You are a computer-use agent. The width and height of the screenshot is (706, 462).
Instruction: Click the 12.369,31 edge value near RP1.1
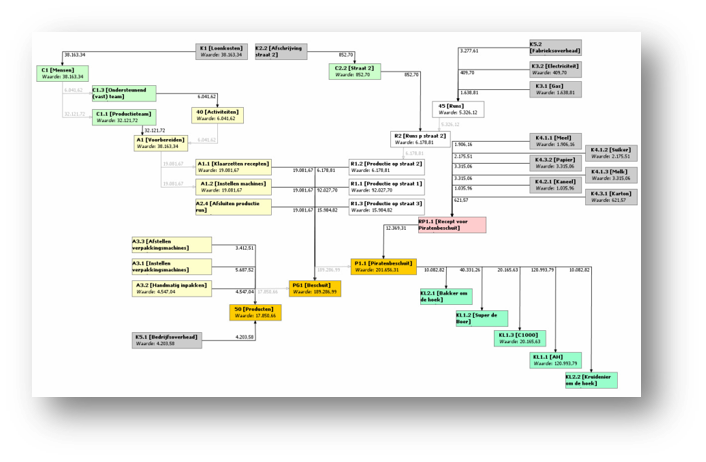(x=396, y=228)
